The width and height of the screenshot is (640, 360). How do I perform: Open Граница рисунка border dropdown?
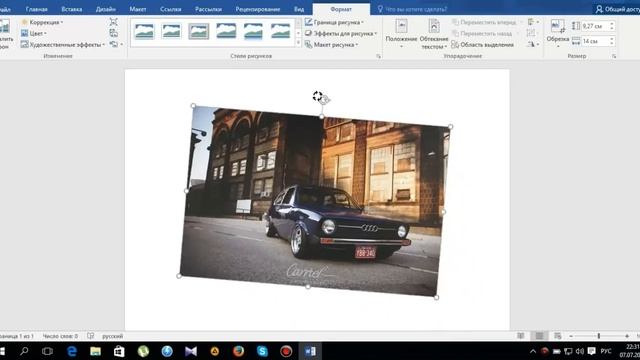pos(334,22)
